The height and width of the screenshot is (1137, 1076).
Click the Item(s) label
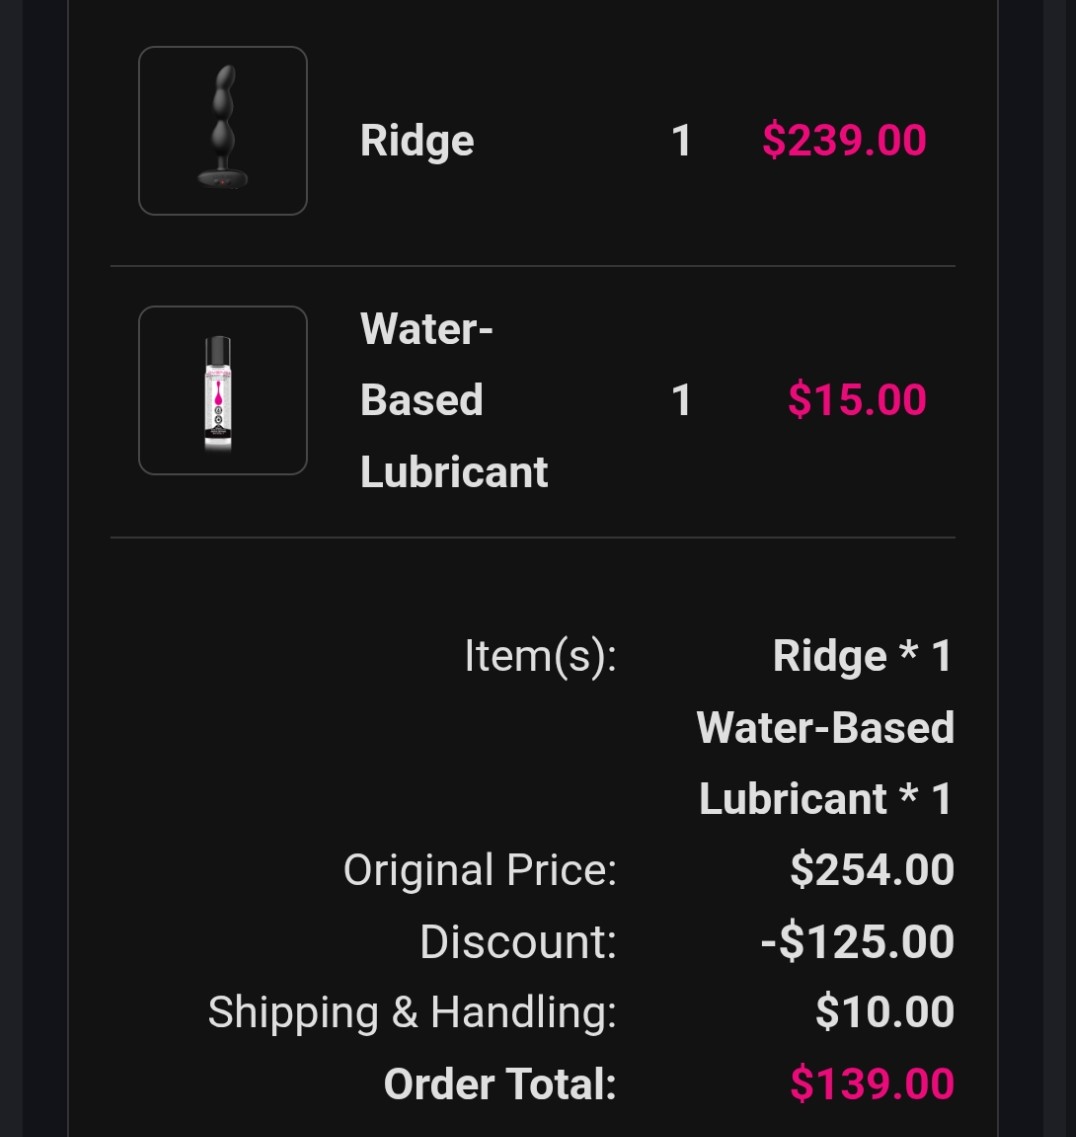540,656
